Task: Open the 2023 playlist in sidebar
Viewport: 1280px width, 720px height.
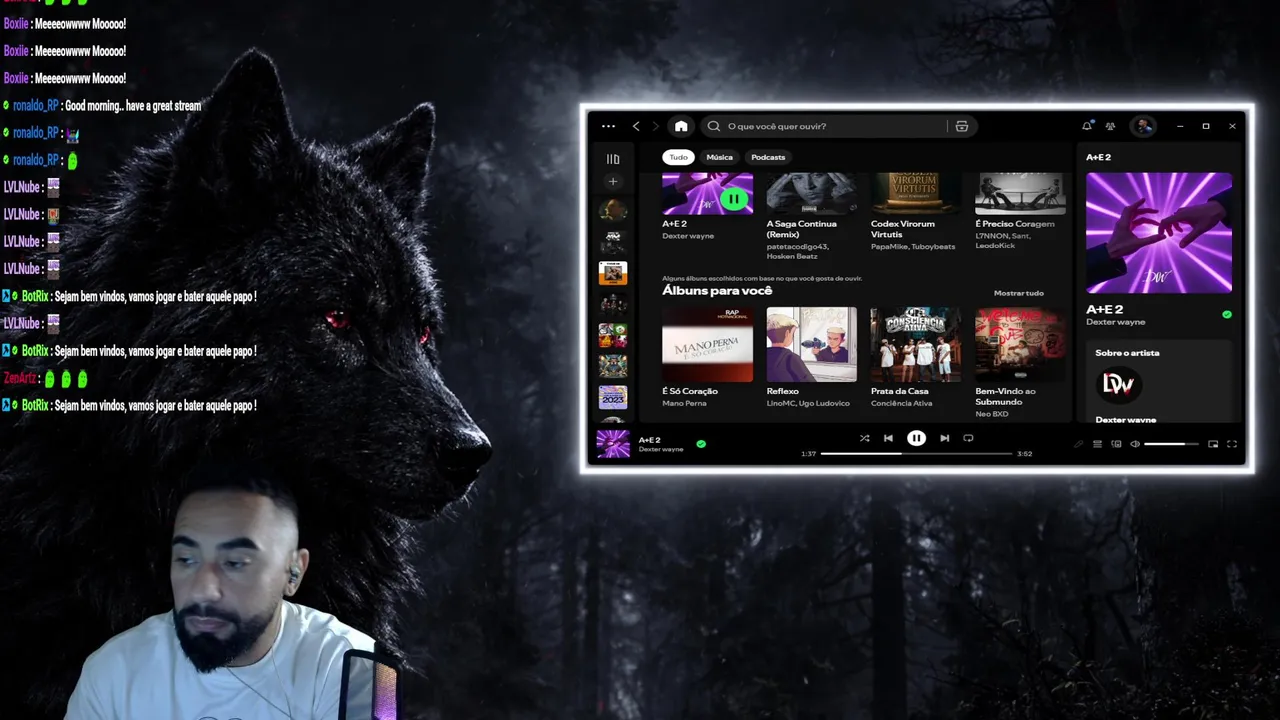Action: click(613, 397)
